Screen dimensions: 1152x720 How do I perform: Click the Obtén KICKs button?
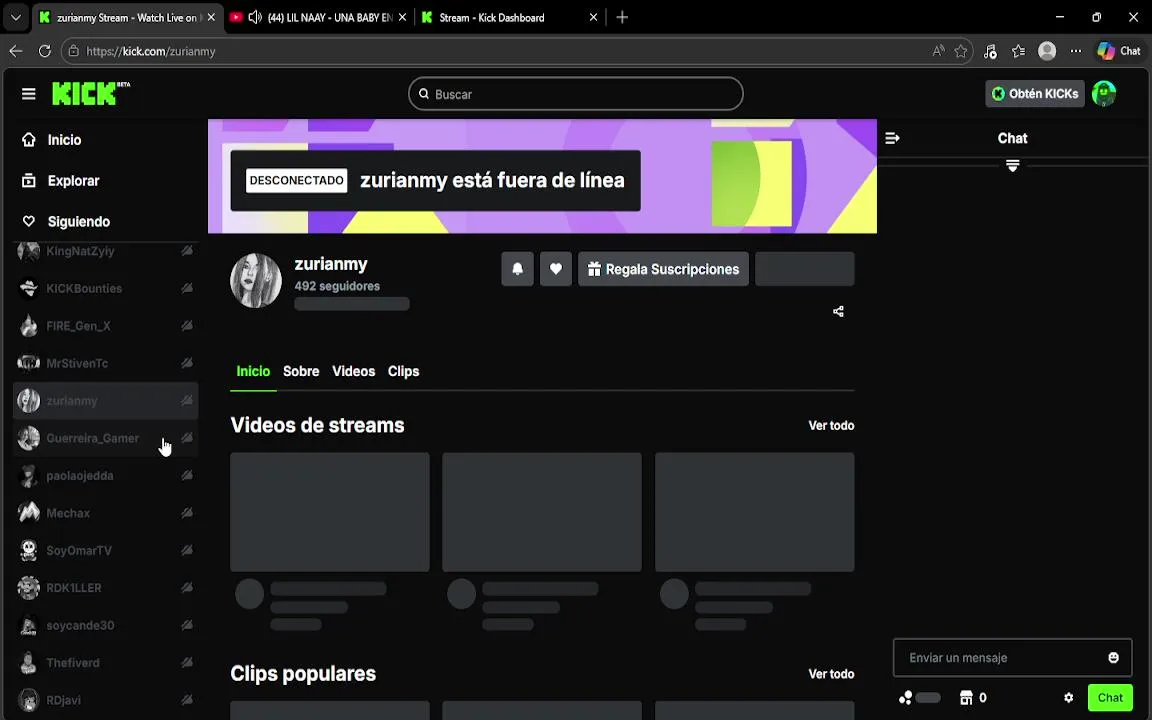(x=1034, y=94)
